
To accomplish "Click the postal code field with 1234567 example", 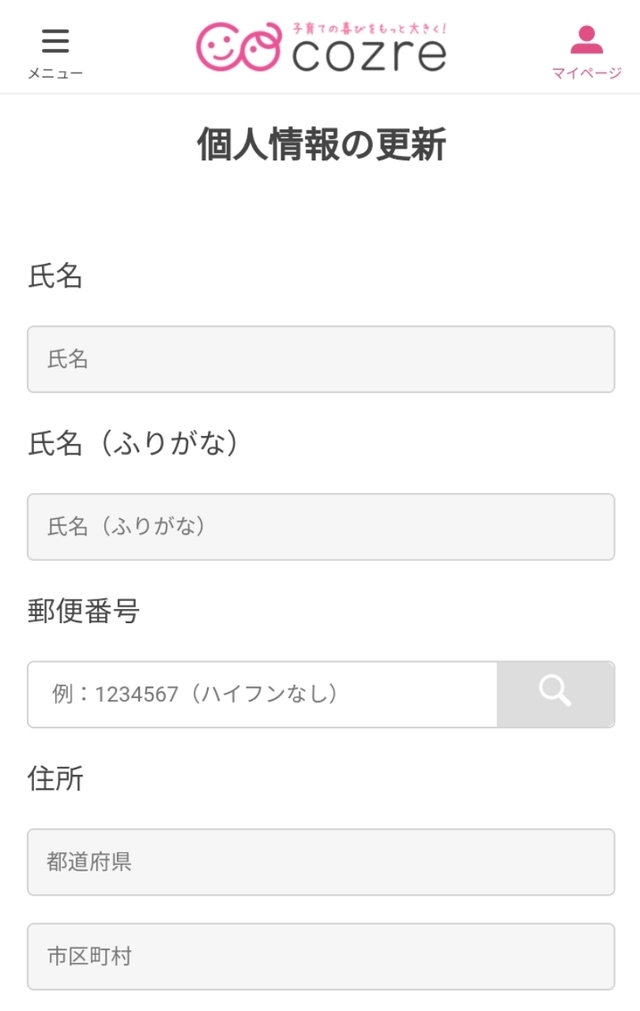I will click(262, 693).
